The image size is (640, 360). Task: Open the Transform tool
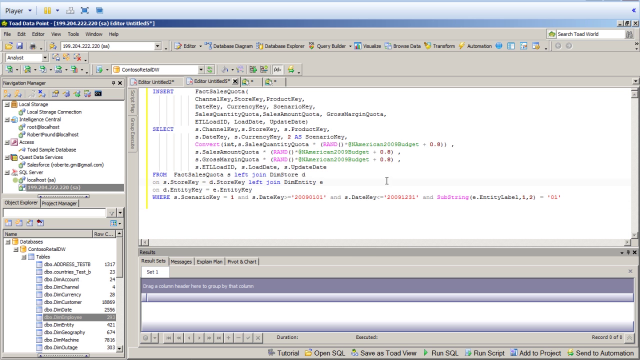pyautogui.click(x=439, y=46)
